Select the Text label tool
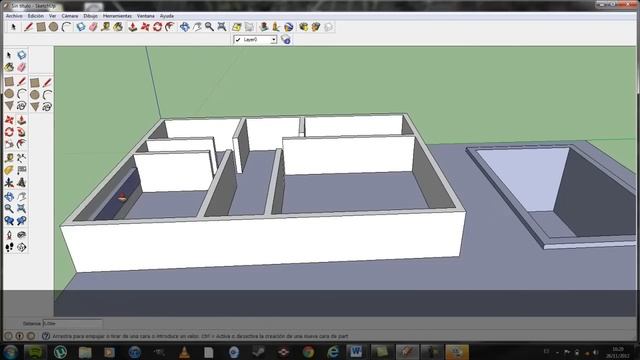This screenshot has width=640, height=360. coord(22,170)
